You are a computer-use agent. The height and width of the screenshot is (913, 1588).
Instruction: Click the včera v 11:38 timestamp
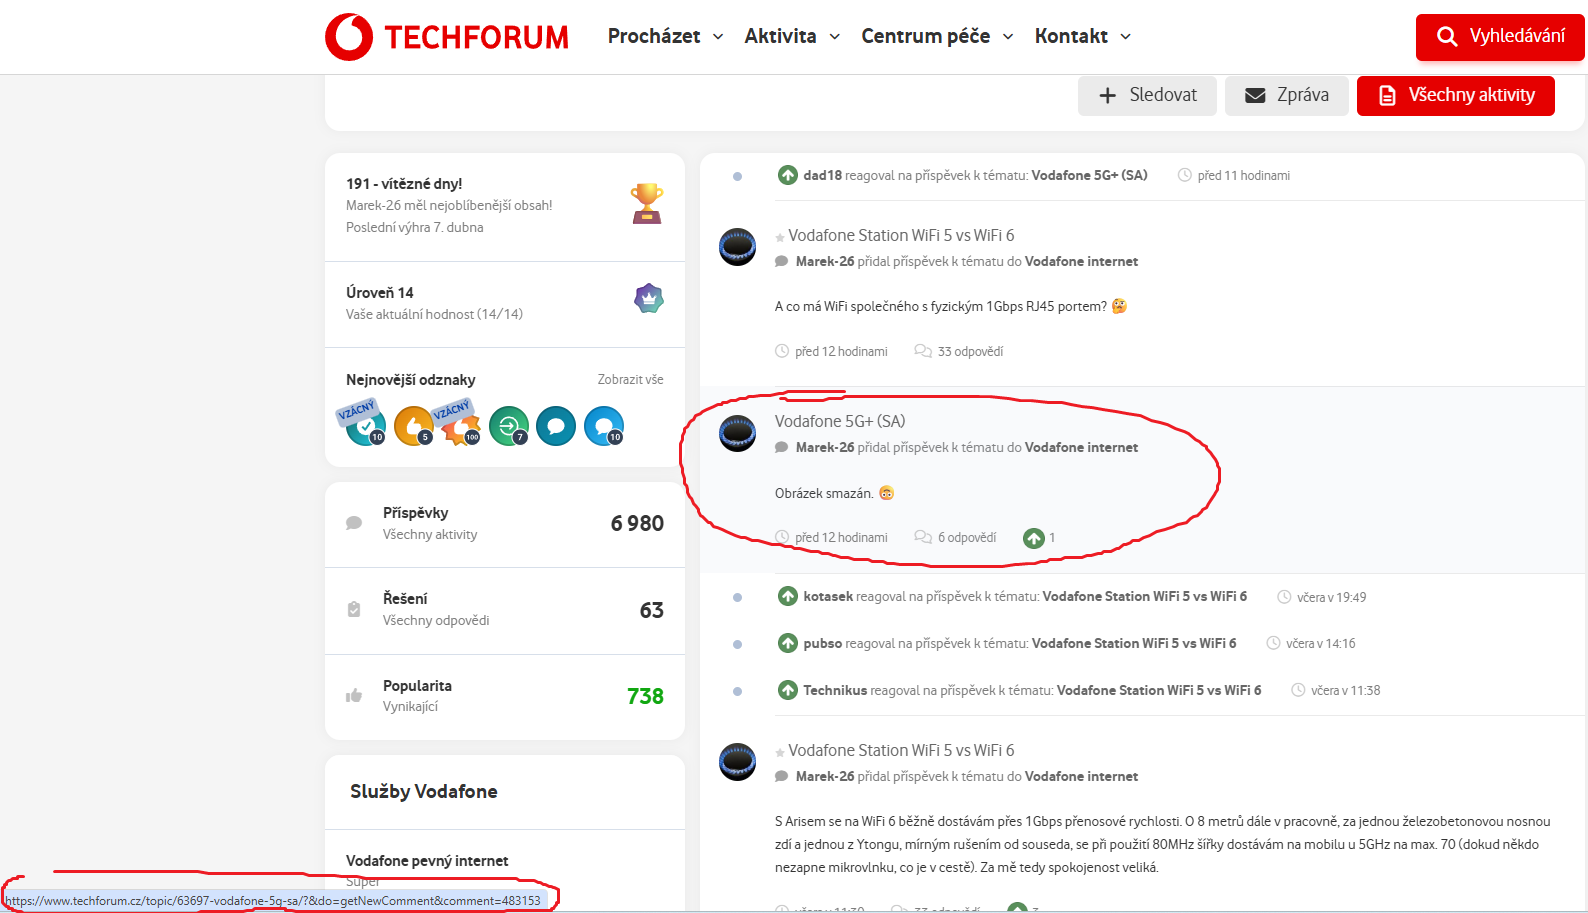pyautogui.click(x=1345, y=690)
